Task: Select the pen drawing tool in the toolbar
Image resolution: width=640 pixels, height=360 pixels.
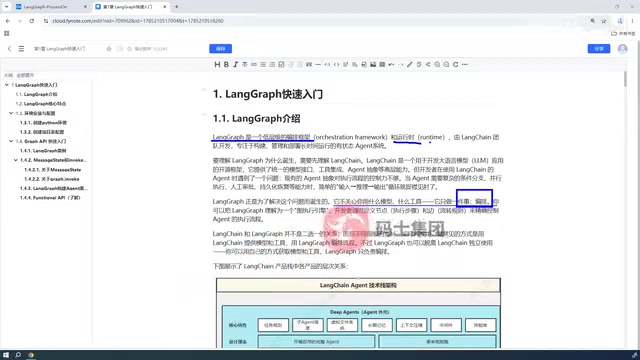Action: [410, 64]
